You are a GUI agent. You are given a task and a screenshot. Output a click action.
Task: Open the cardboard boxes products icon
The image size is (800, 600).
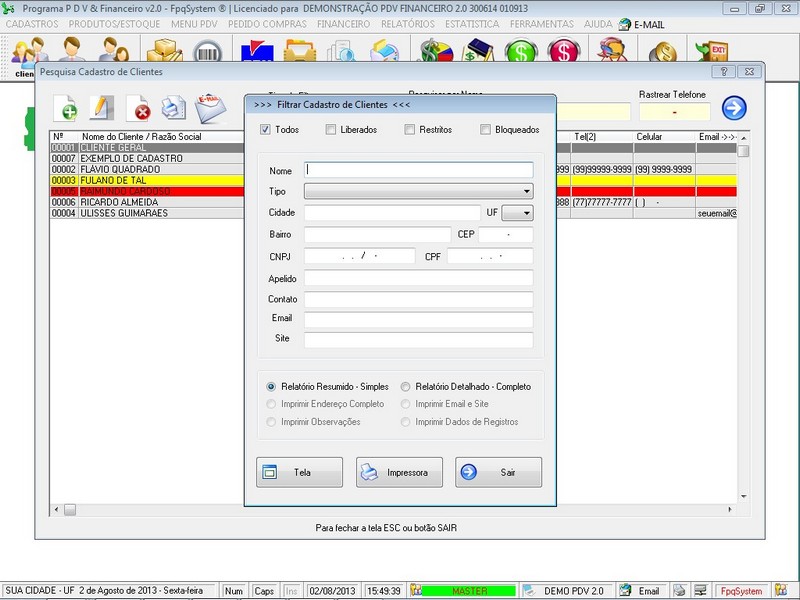click(164, 50)
